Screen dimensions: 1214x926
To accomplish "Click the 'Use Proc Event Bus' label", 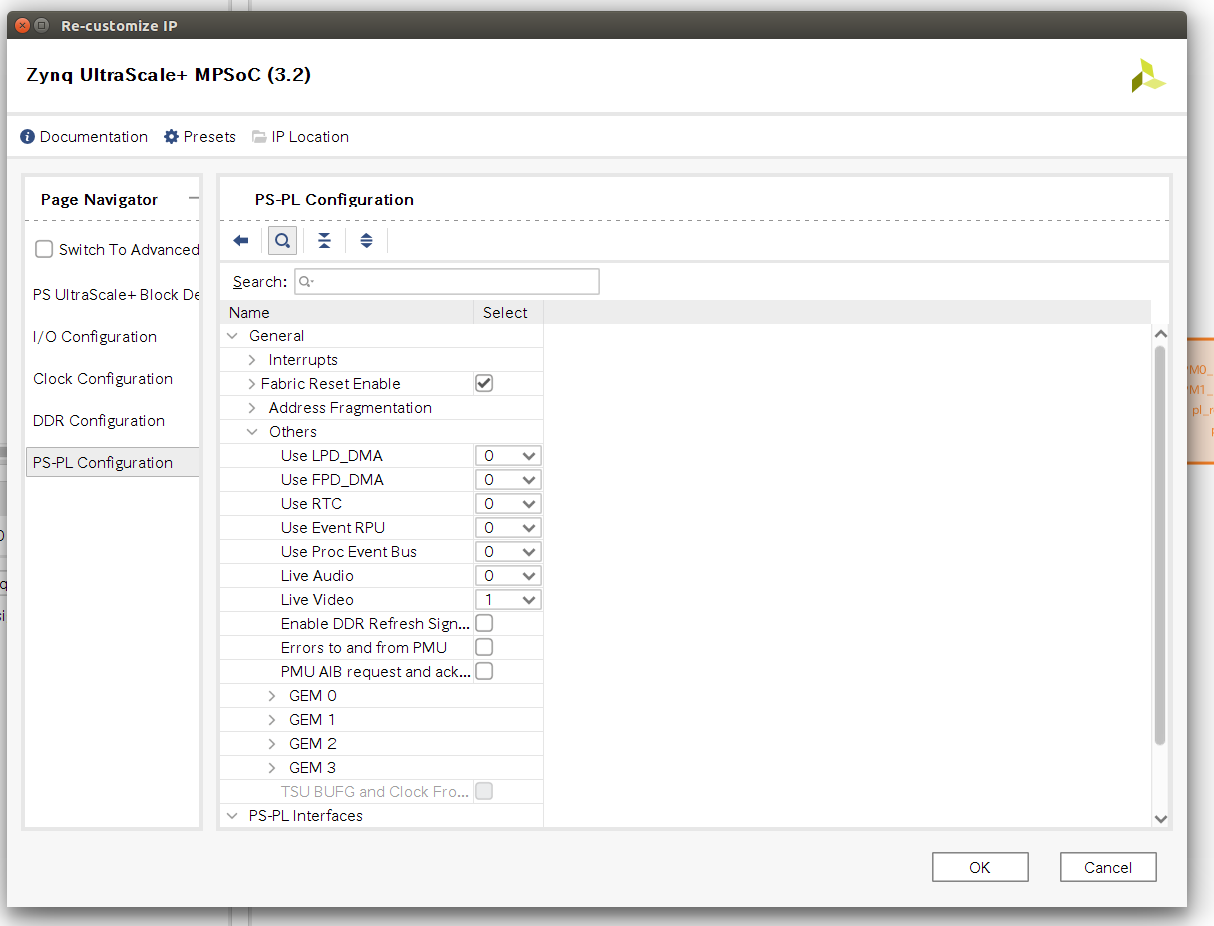I will [349, 552].
